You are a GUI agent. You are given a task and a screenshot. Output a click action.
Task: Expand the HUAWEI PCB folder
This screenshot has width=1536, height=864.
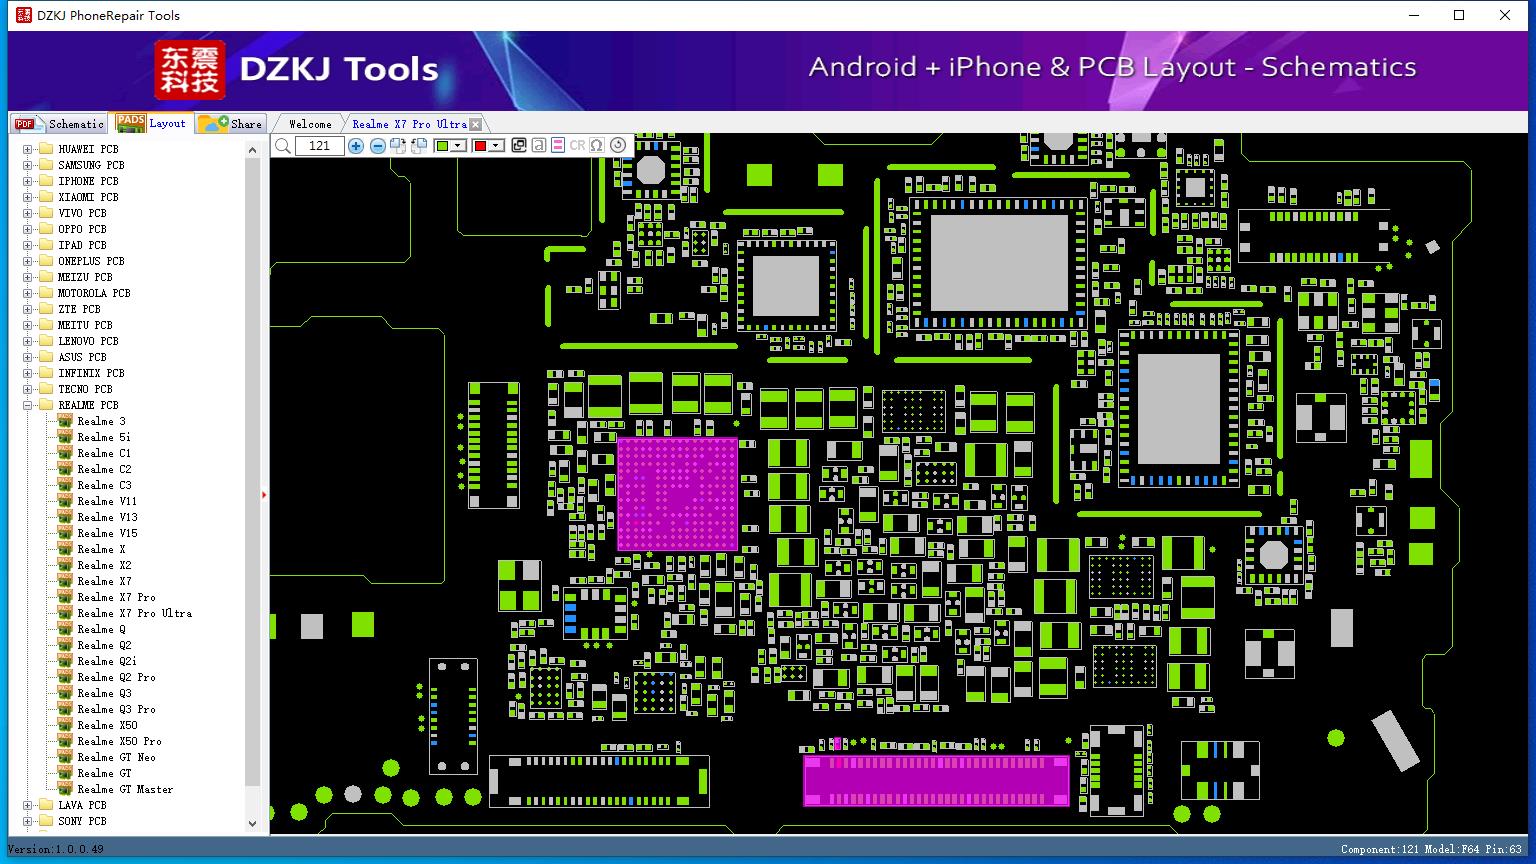[27, 149]
